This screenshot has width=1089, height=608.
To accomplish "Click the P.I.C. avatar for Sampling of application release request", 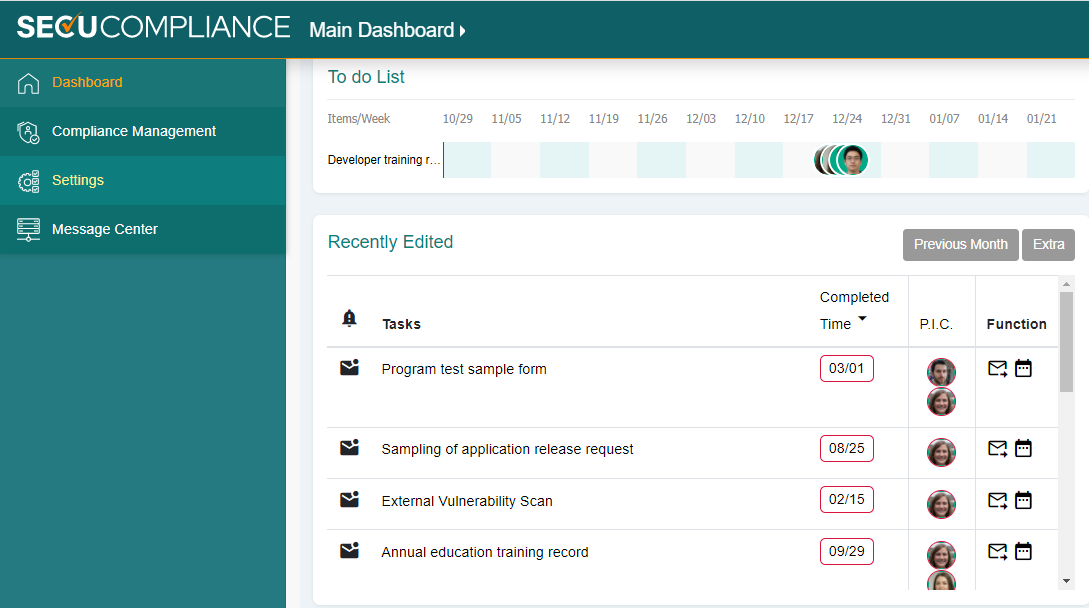I will 941,452.
